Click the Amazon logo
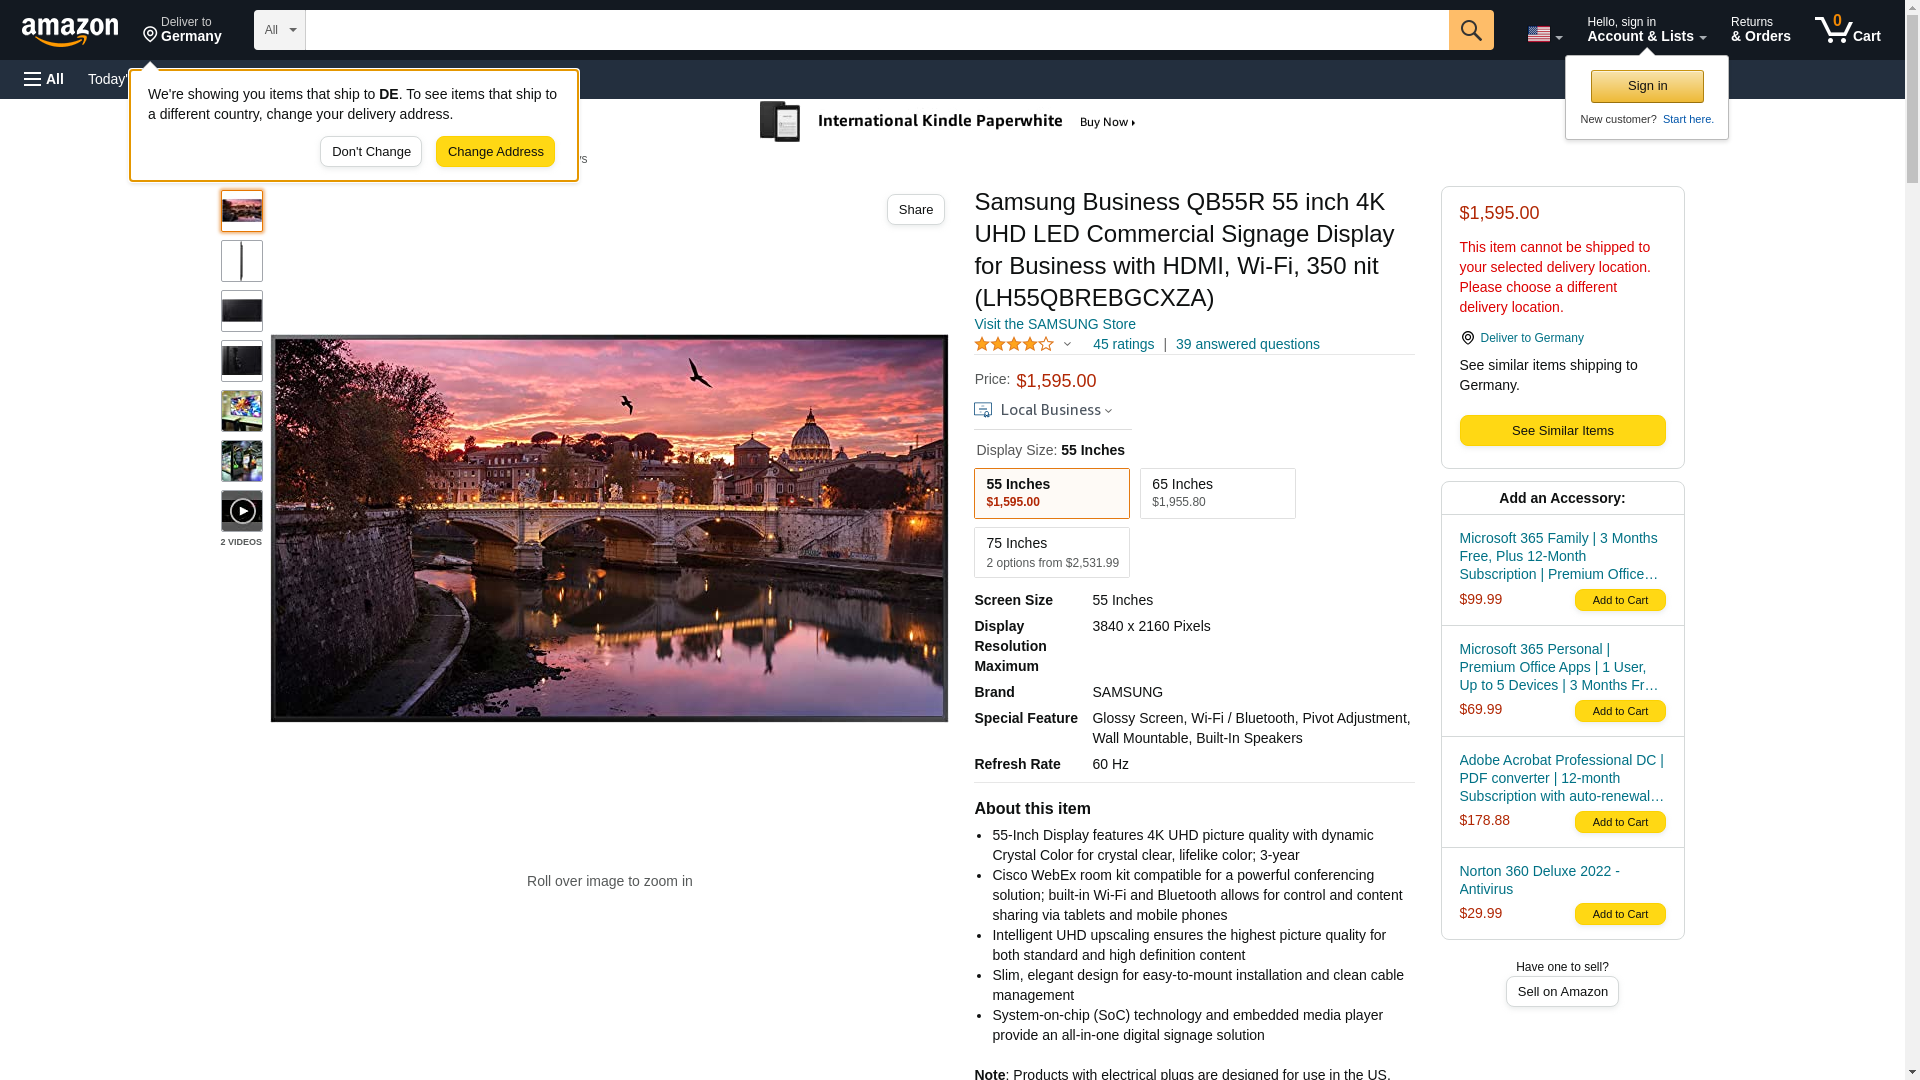Image resolution: width=1920 pixels, height=1080 pixels. (x=70, y=32)
